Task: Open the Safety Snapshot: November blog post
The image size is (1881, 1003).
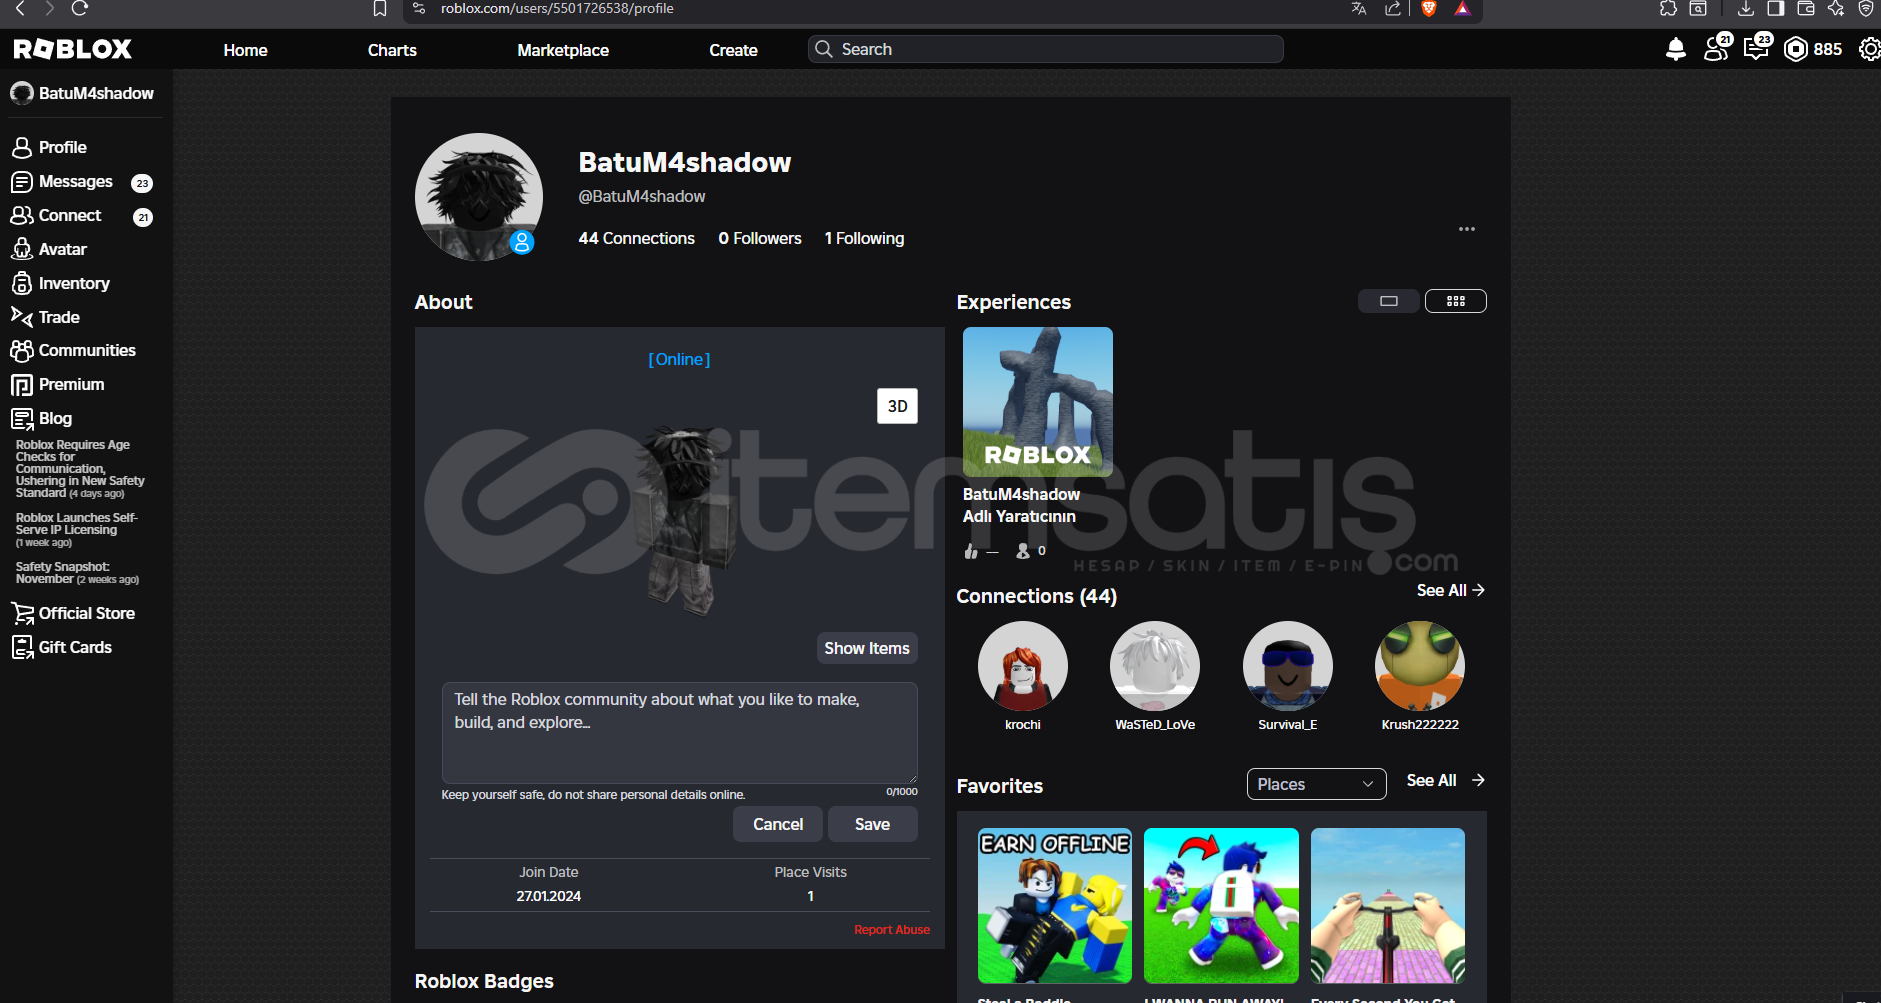Action: click(x=77, y=573)
